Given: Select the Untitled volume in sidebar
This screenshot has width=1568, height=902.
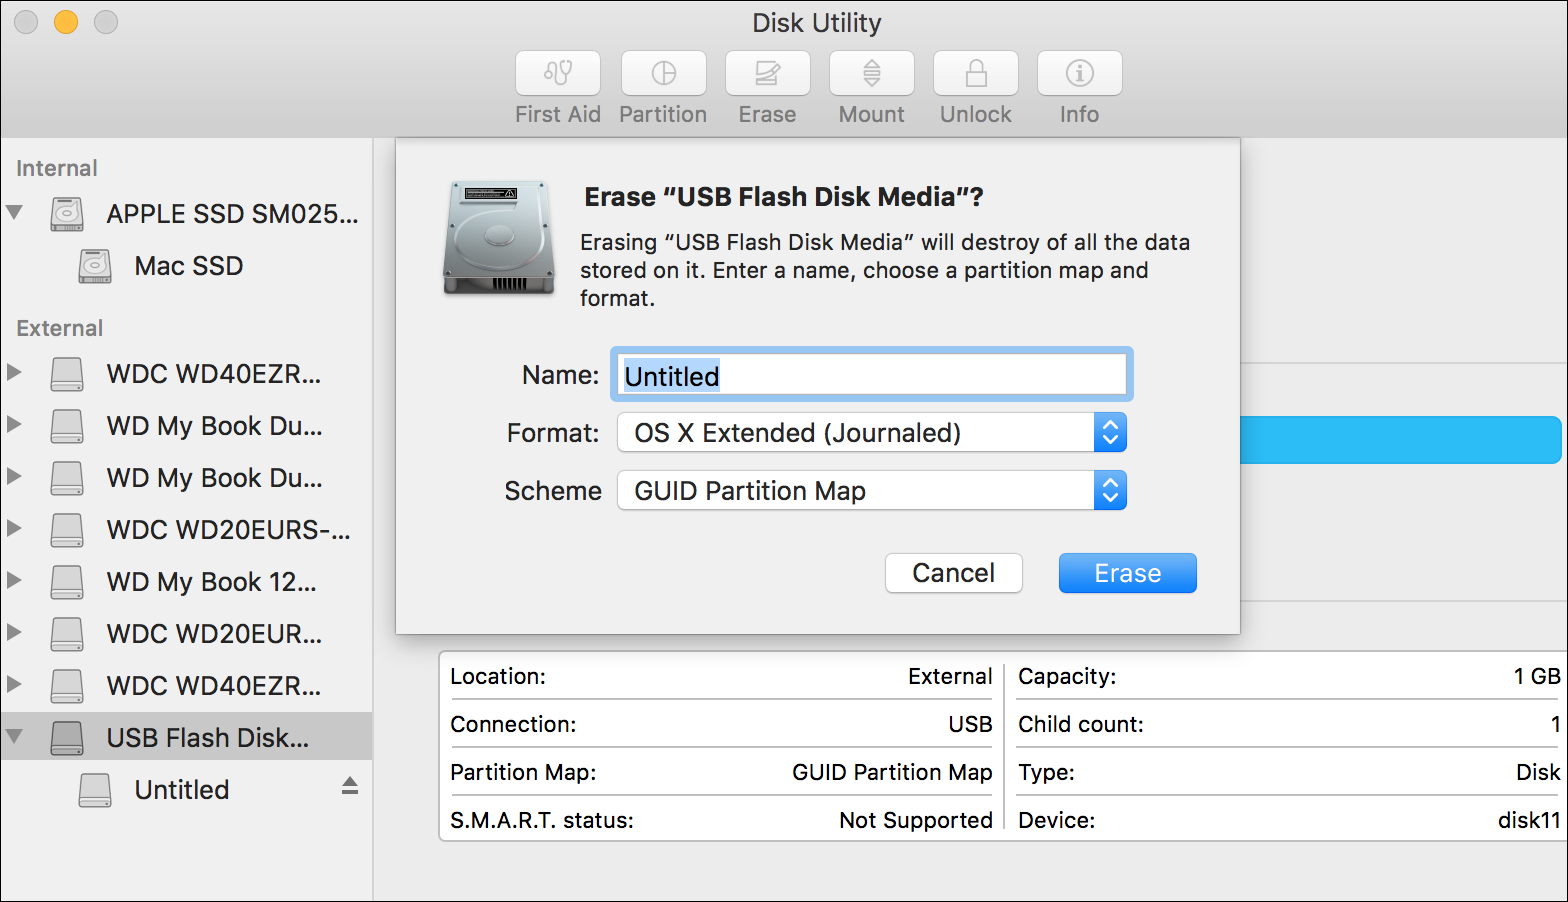Looking at the screenshot, I should point(181,790).
